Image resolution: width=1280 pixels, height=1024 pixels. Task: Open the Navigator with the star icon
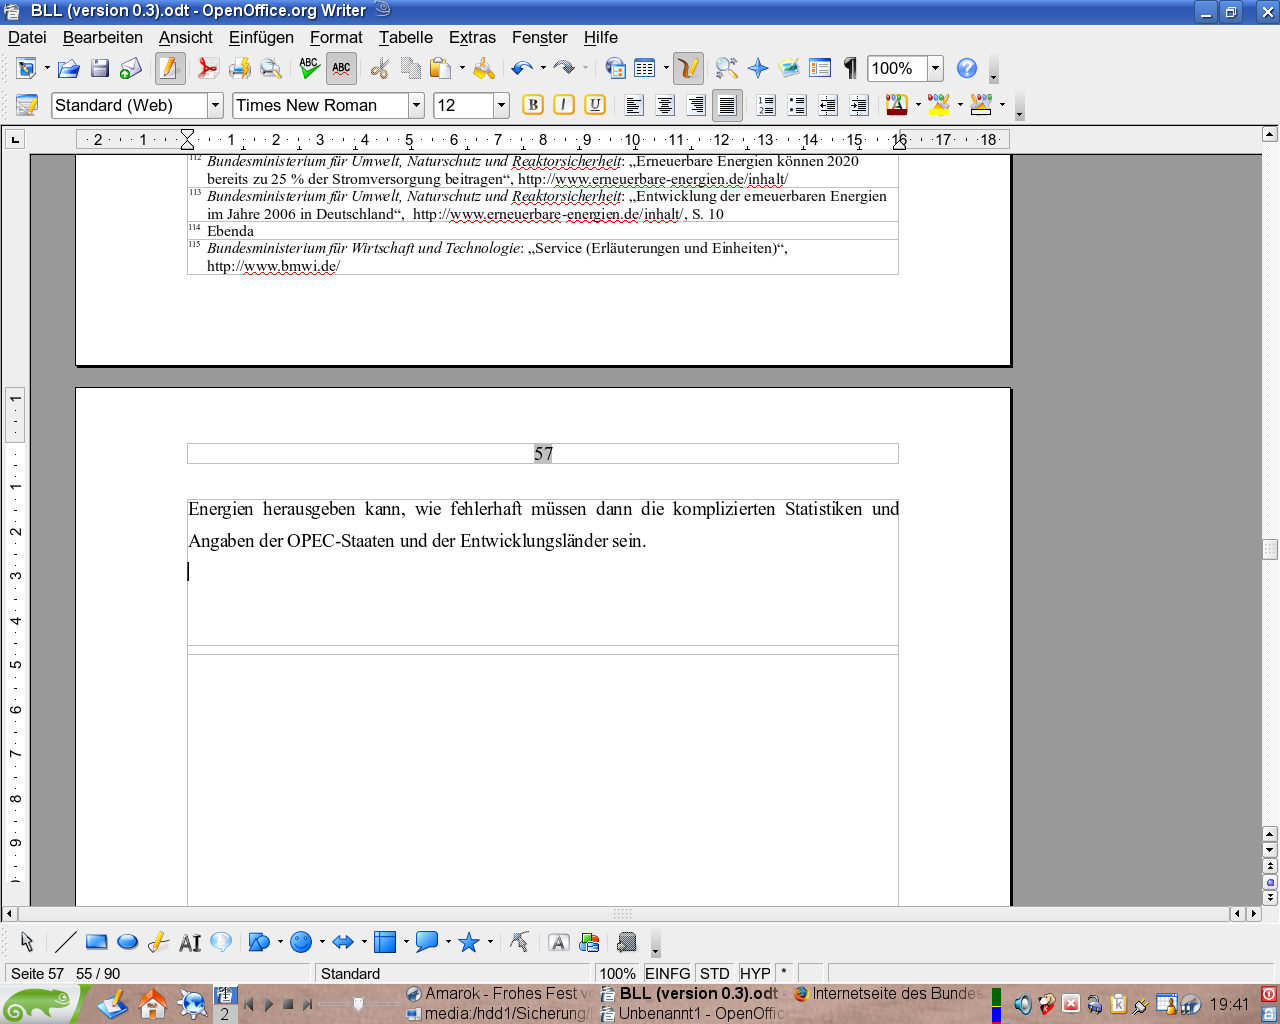click(758, 68)
